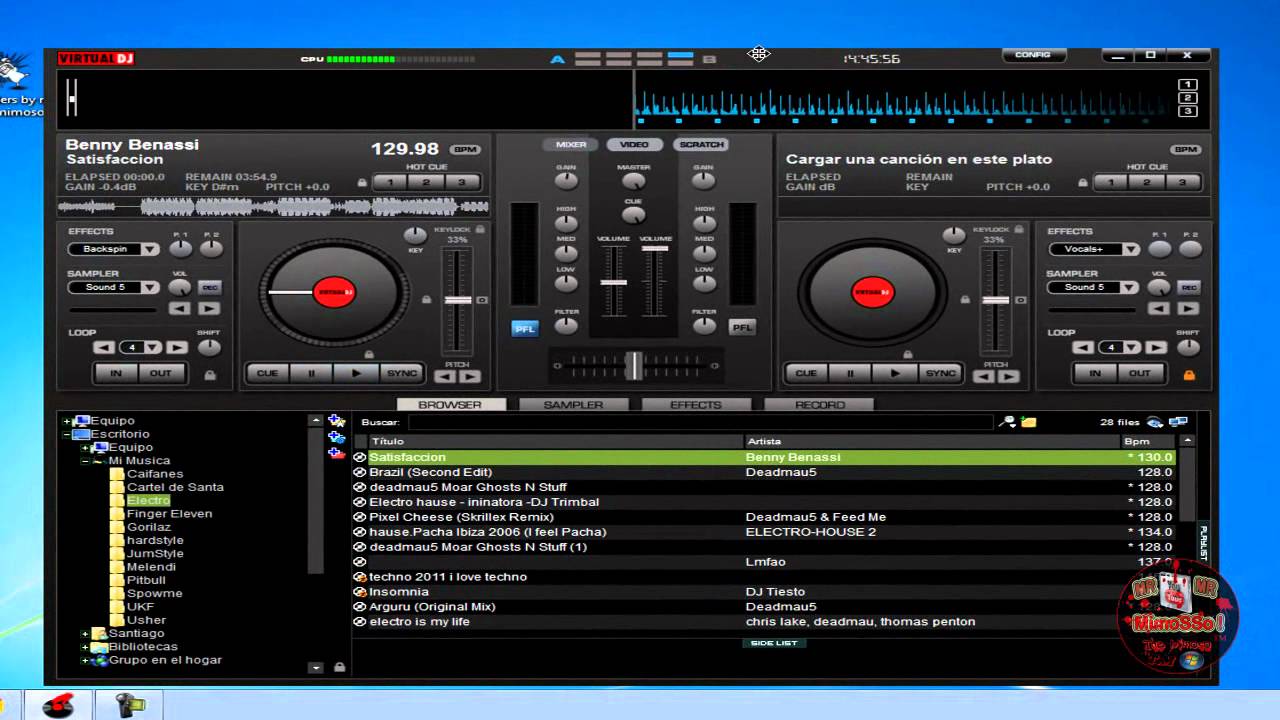The height and width of the screenshot is (720, 1280).
Task: Switch to the BROWSER tab
Action: 450,405
